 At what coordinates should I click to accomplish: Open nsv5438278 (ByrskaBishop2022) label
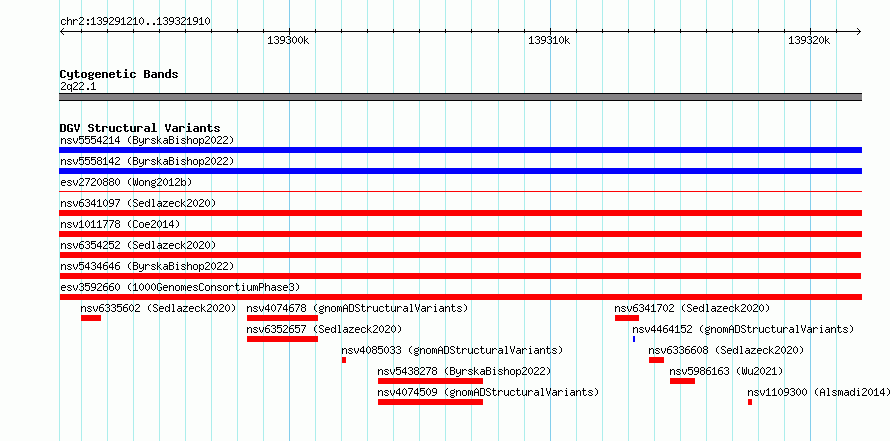(464, 371)
